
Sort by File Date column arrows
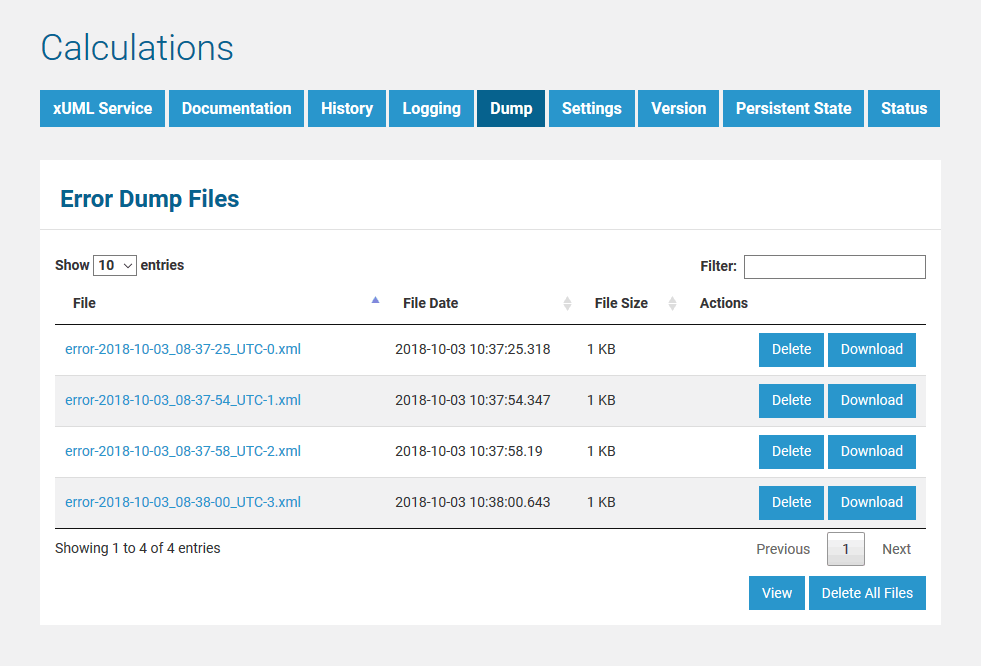pos(567,303)
